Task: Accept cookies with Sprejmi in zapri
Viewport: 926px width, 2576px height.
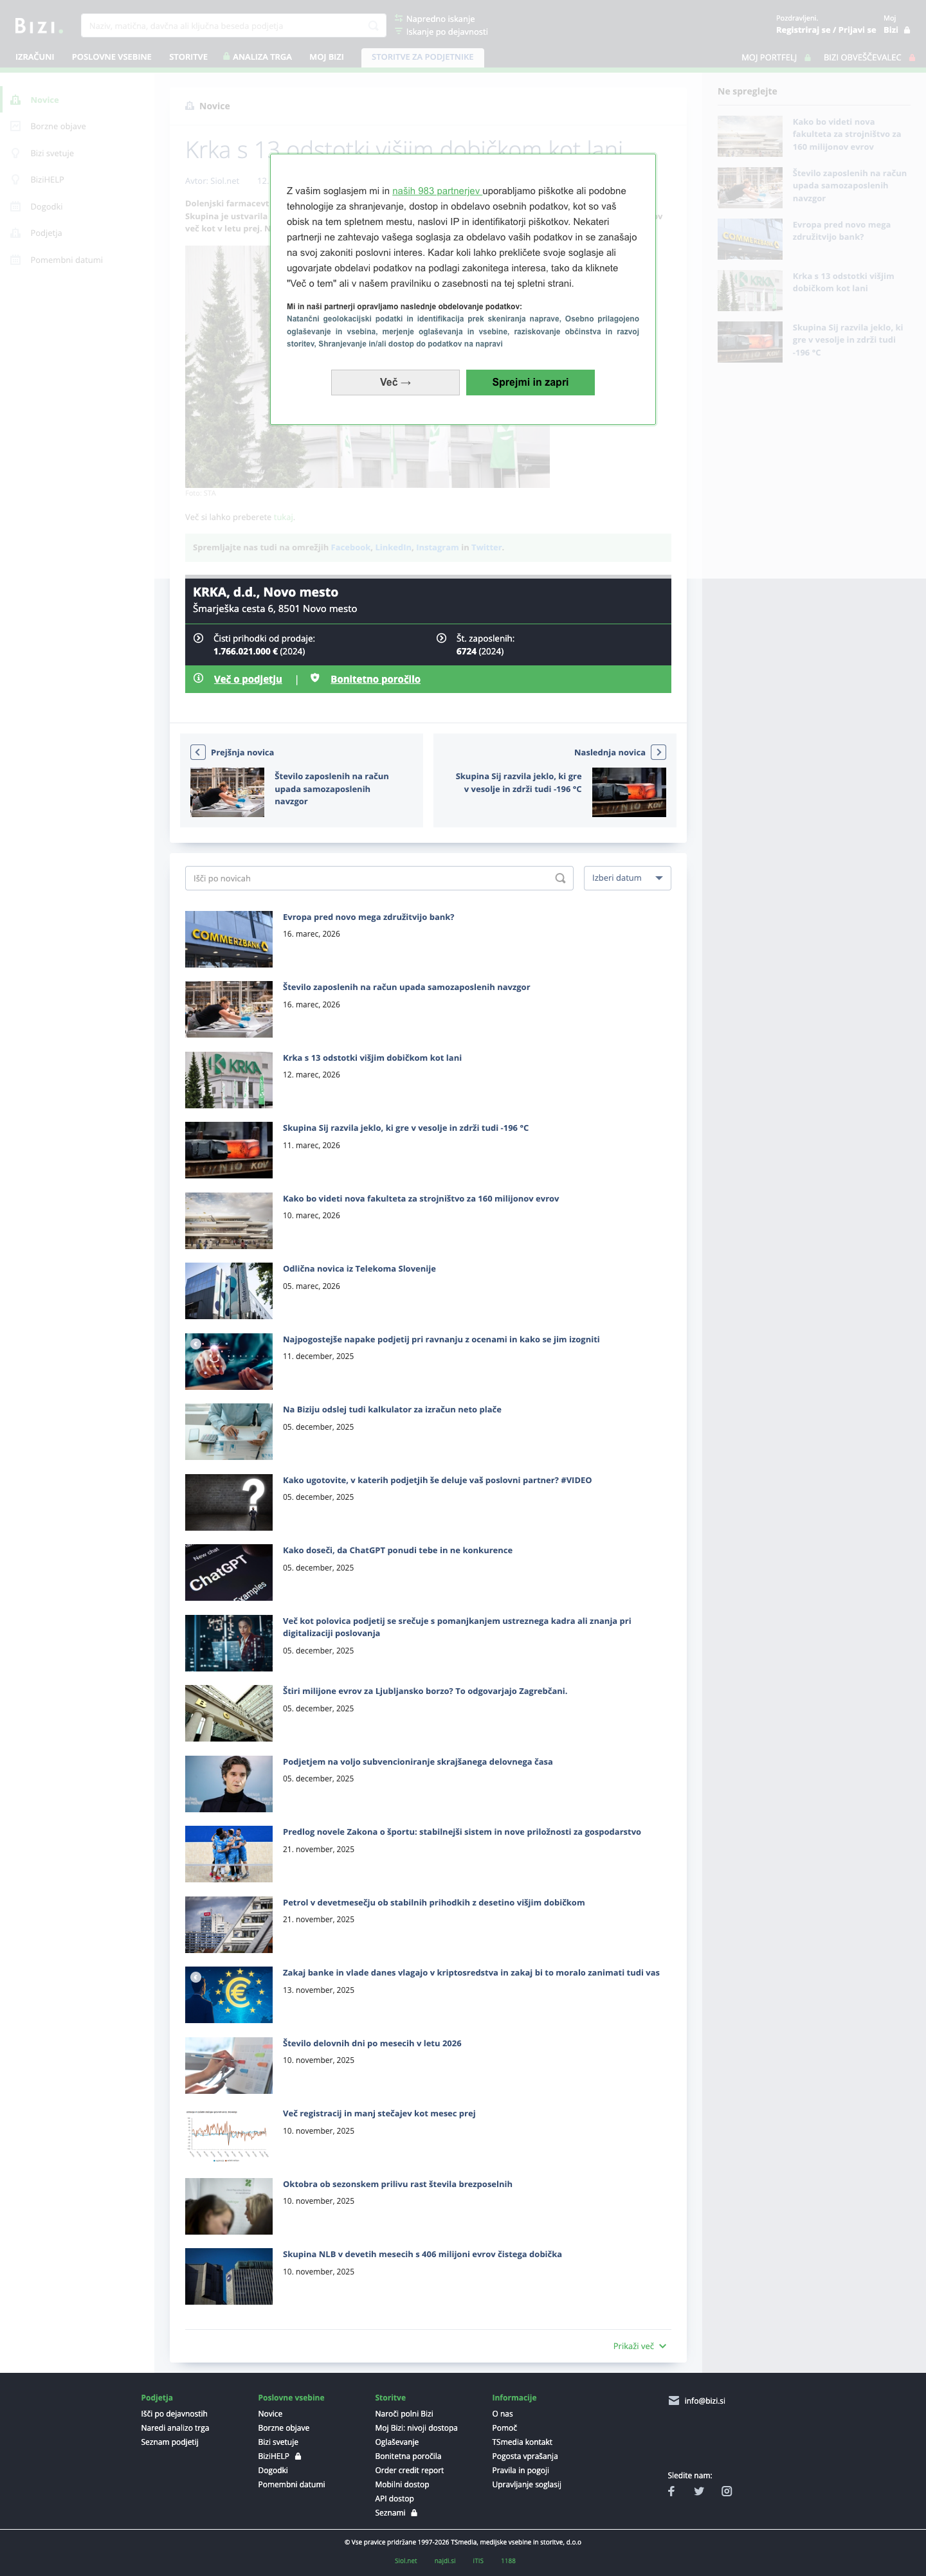Action: [530, 382]
